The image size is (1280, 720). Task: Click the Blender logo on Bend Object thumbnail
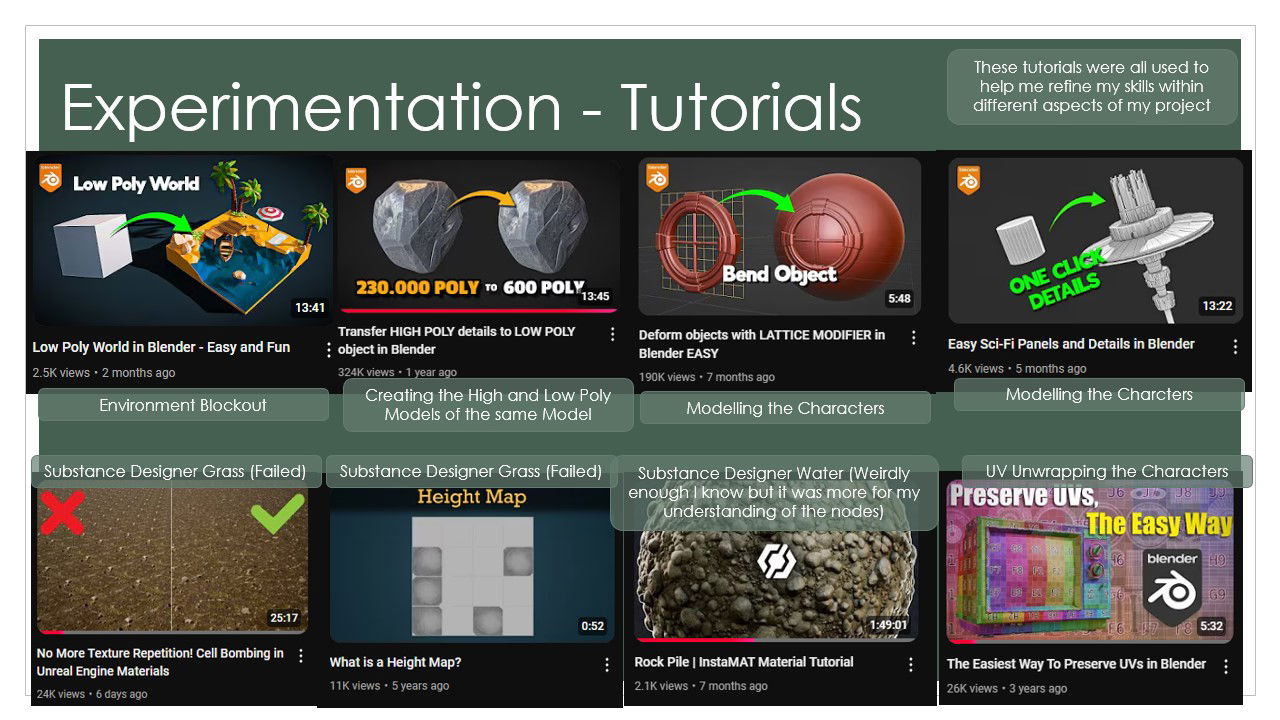657,178
